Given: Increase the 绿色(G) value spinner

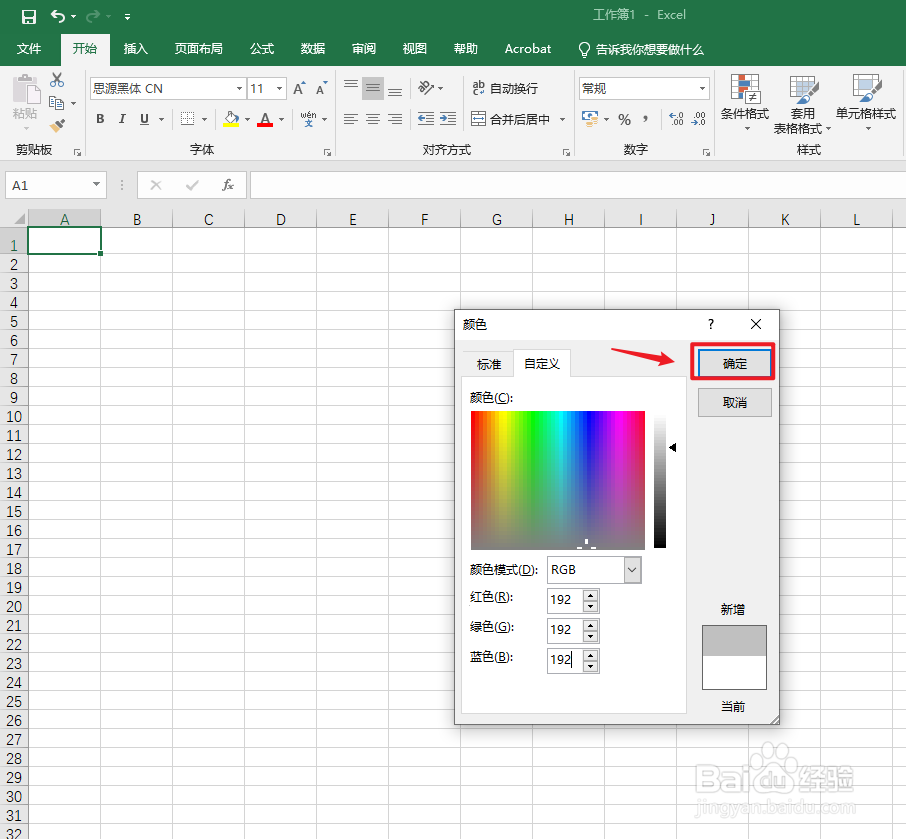Looking at the screenshot, I should click(590, 625).
